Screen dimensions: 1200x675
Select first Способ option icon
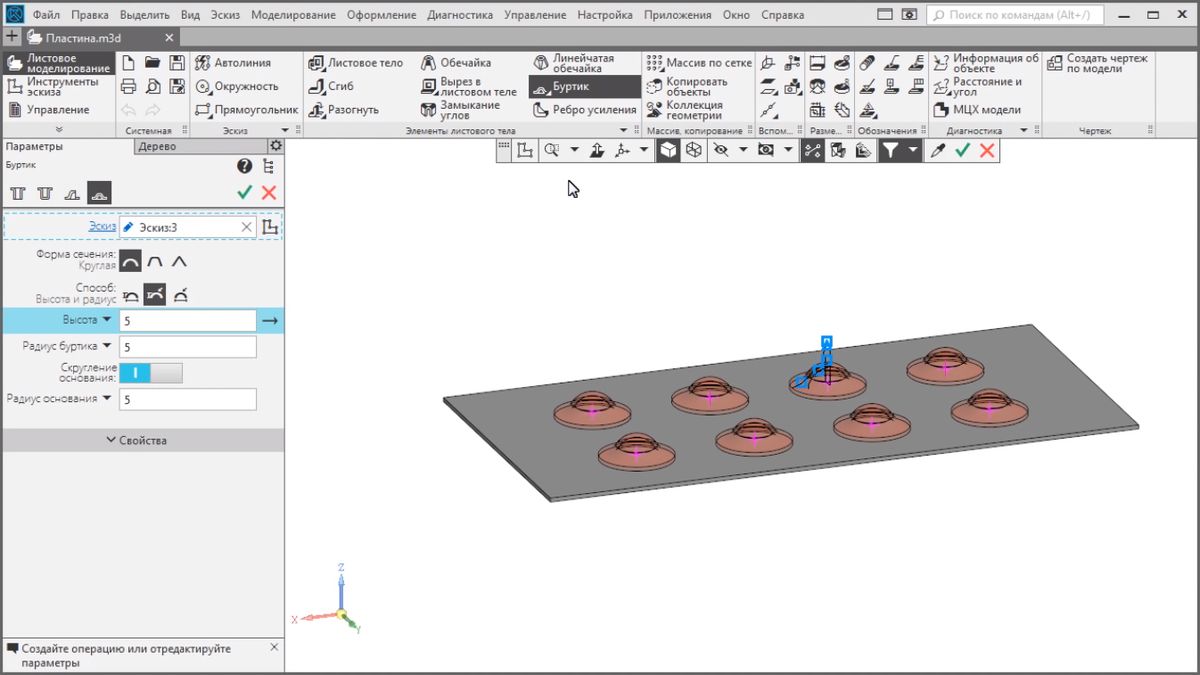pyautogui.click(x=130, y=295)
